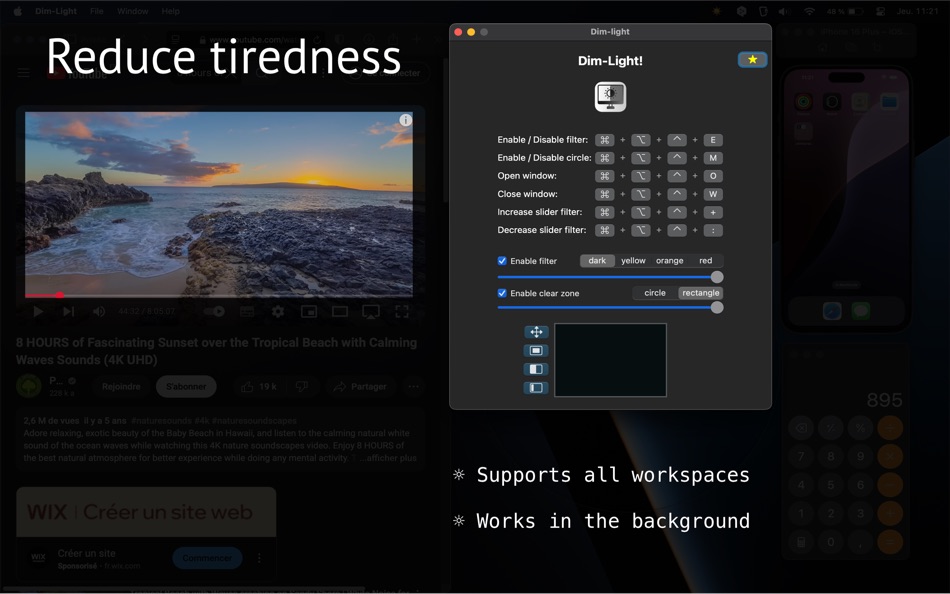950x594 pixels.
Task: Click the sunset beach video thumbnail
Action: coord(219,204)
